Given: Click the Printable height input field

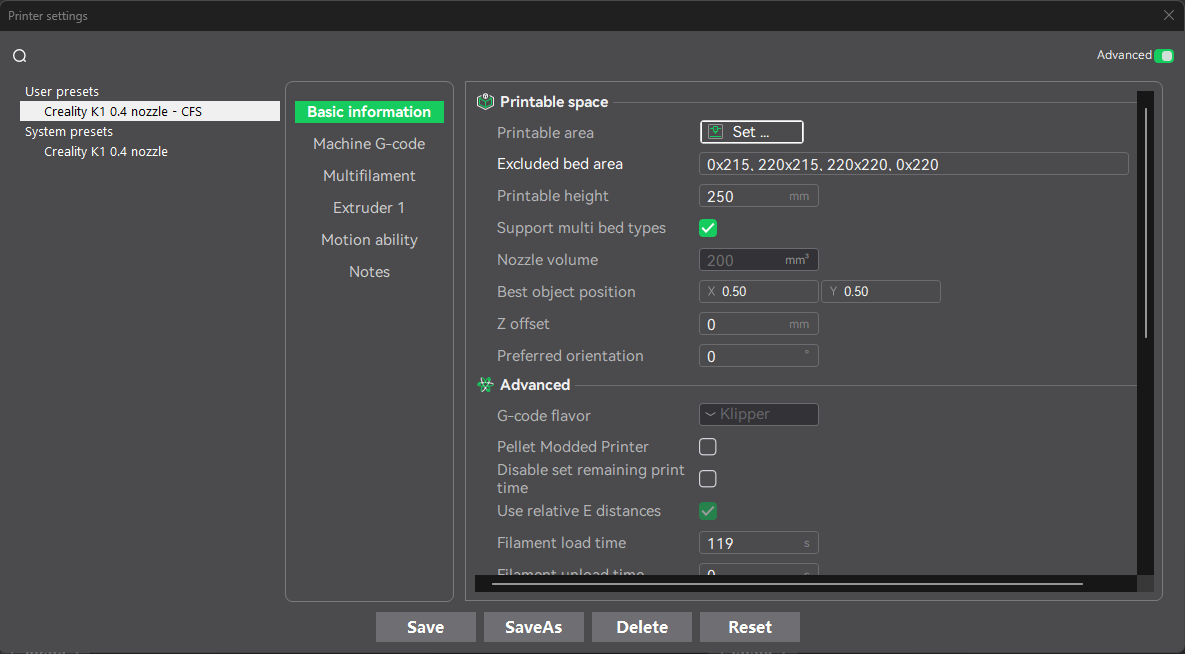Looking at the screenshot, I should coord(745,196).
